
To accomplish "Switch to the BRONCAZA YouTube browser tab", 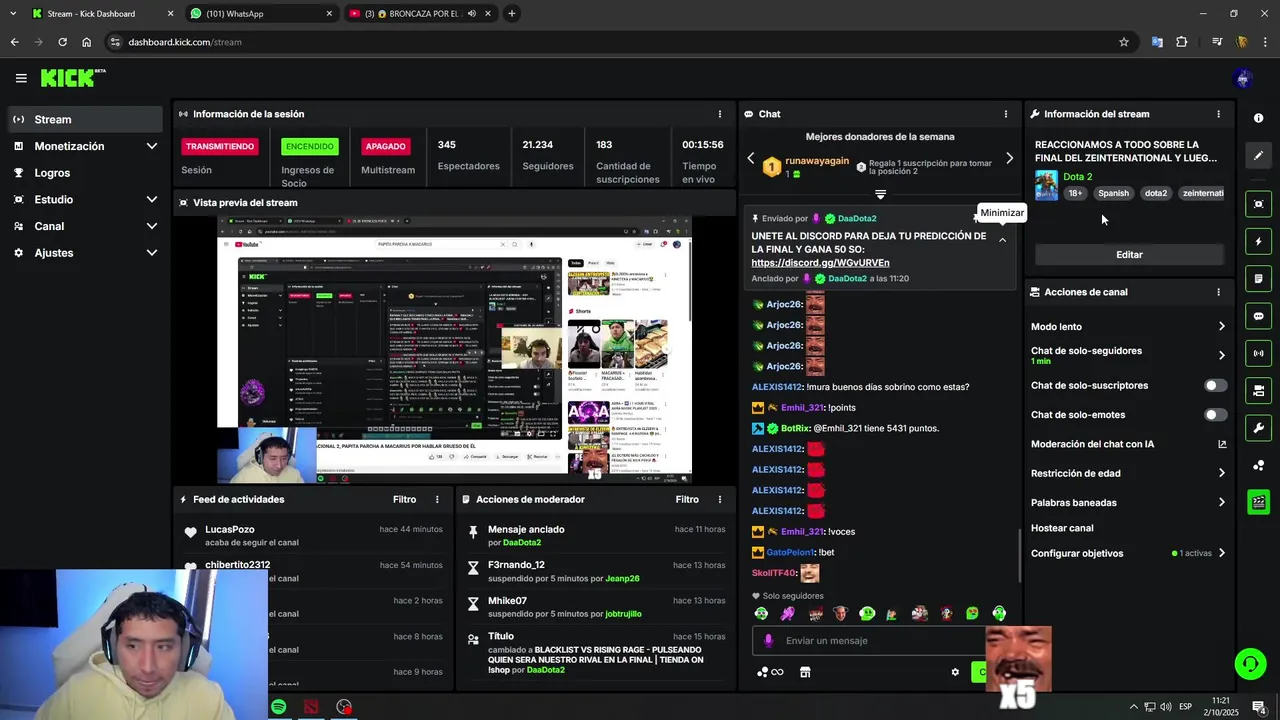I will (x=420, y=14).
